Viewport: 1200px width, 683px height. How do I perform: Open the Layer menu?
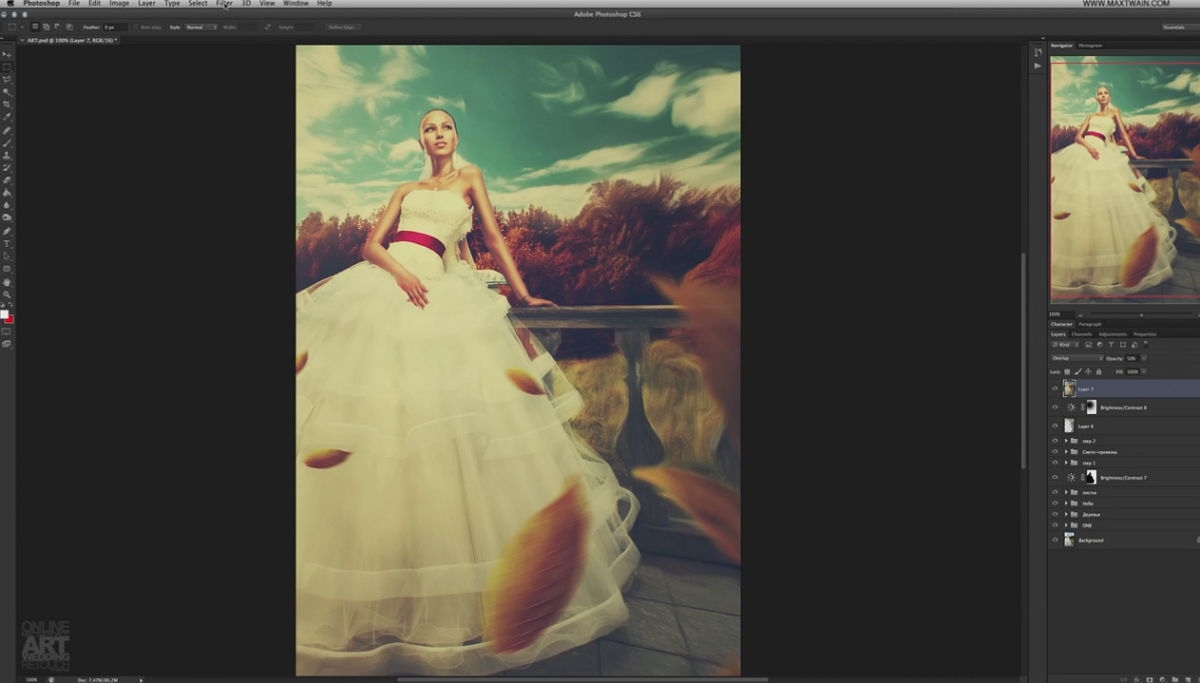(x=146, y=4)
